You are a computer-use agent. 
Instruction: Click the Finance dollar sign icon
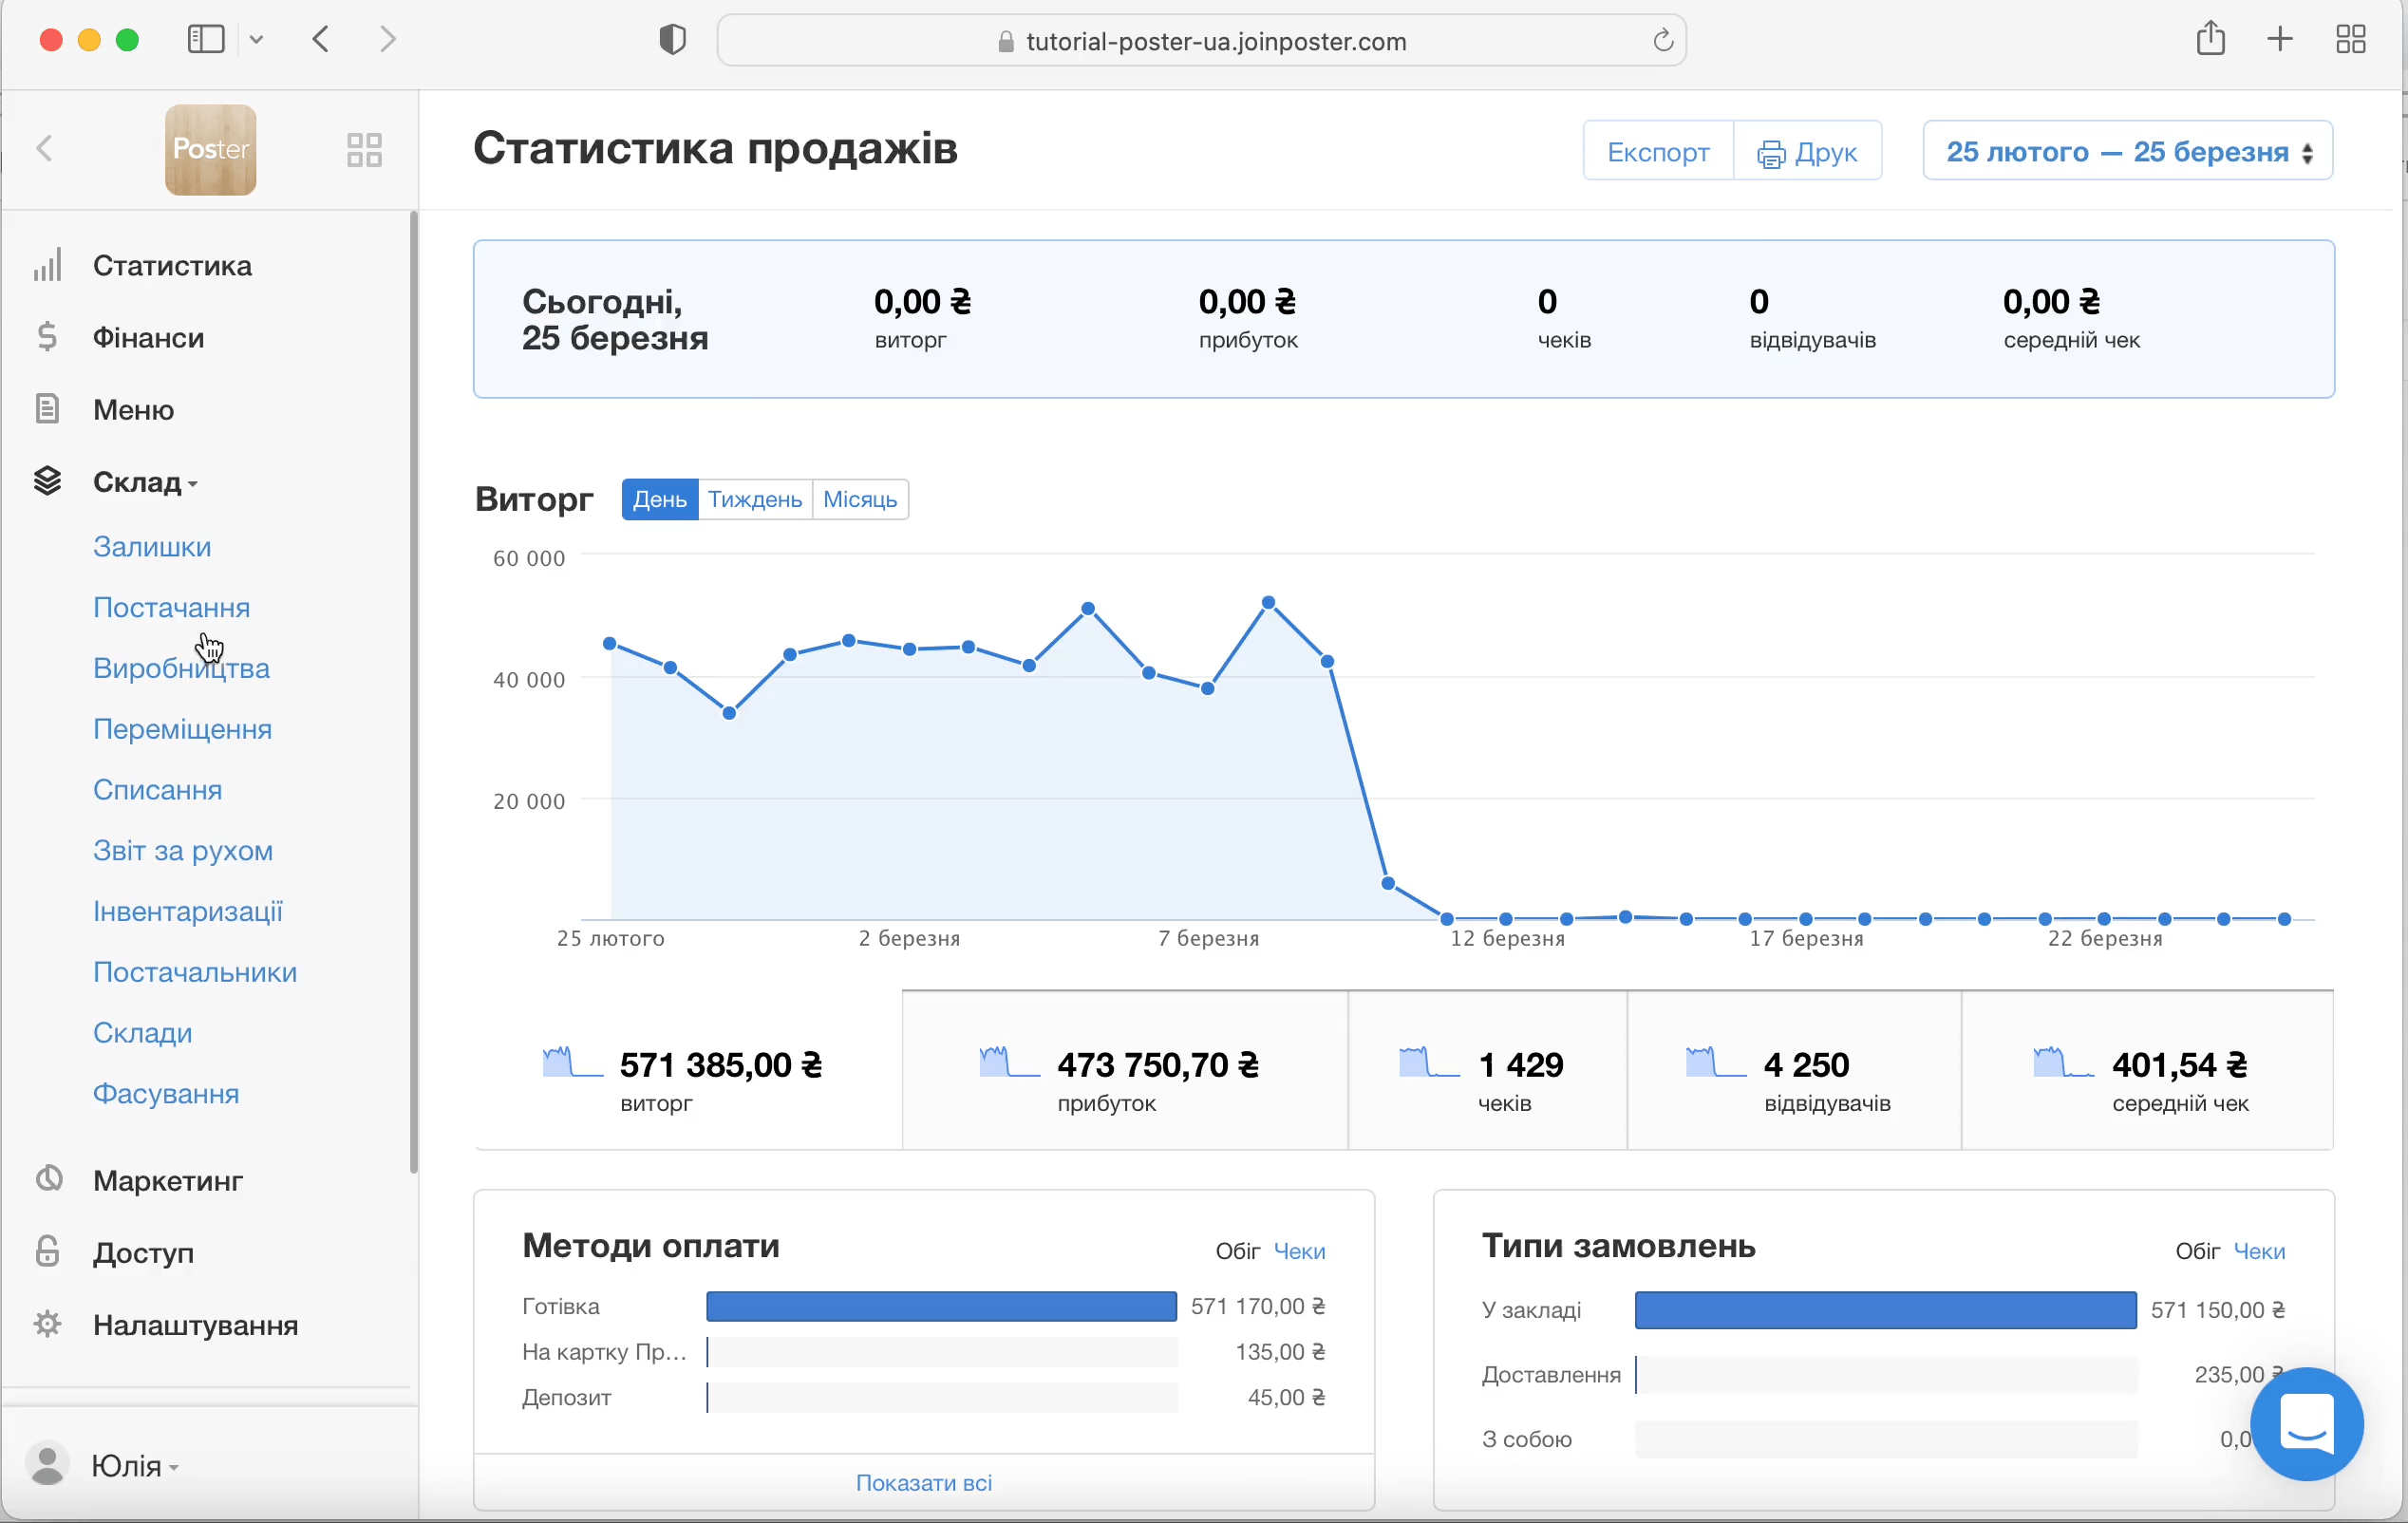tap(47, 337)
